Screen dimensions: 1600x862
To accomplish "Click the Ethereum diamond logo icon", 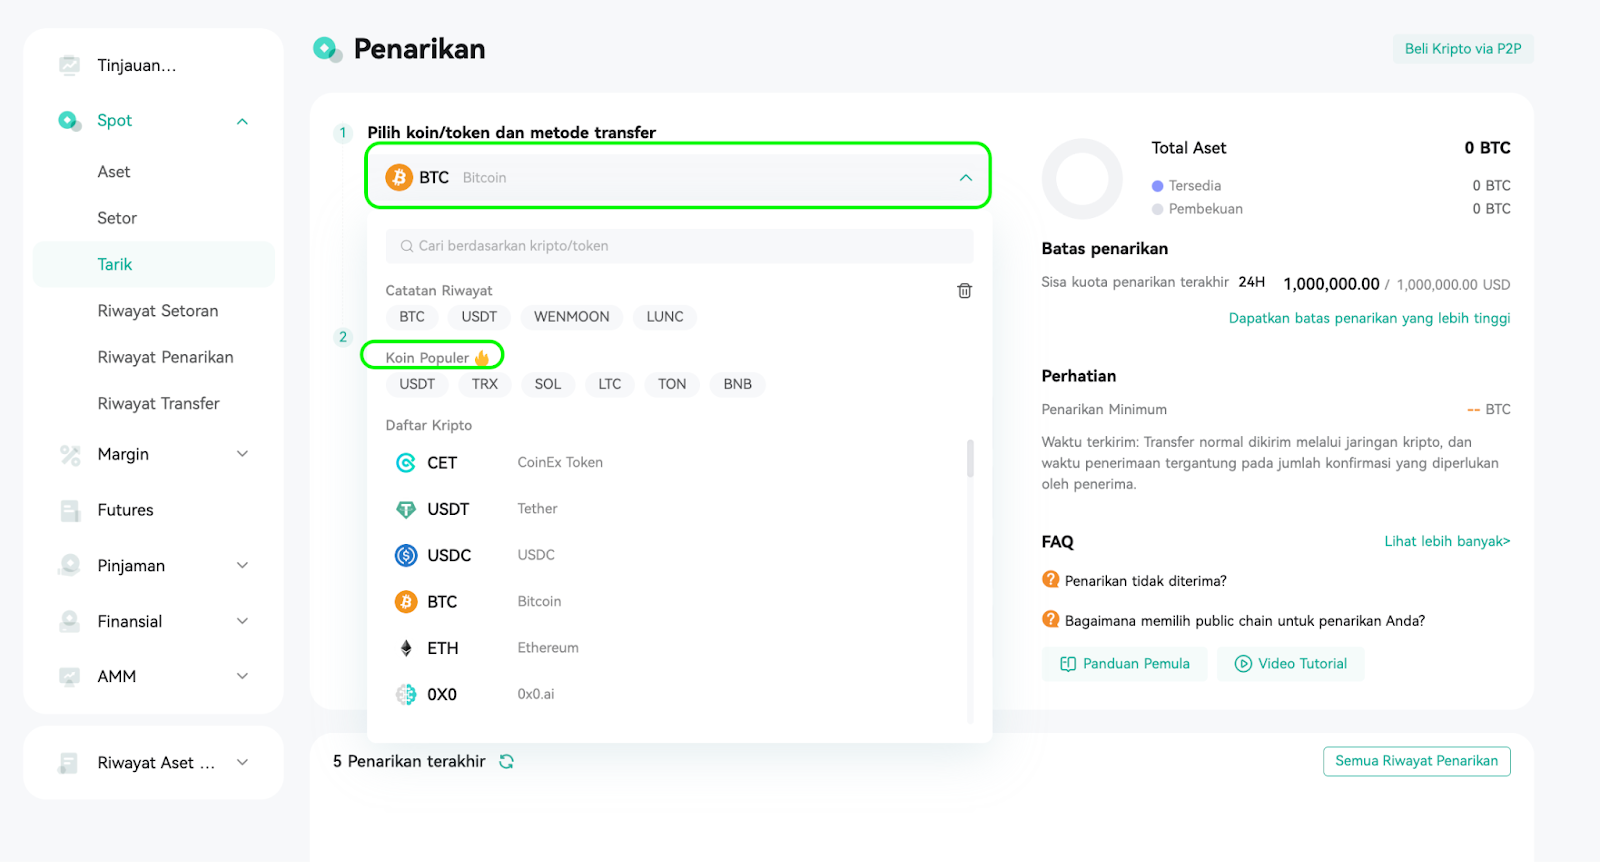I will pos(406,648).
